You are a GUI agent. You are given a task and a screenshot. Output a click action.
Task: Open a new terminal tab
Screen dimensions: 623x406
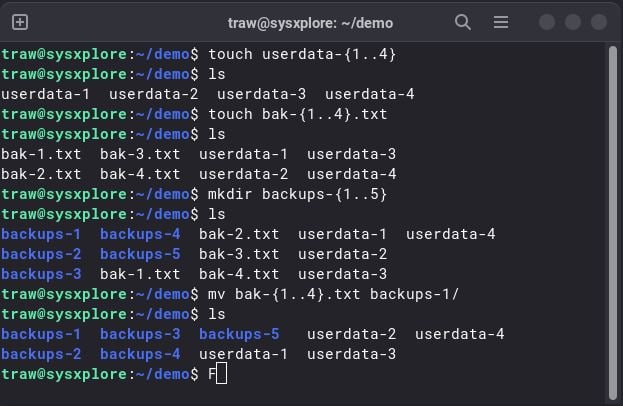(20, 22)
